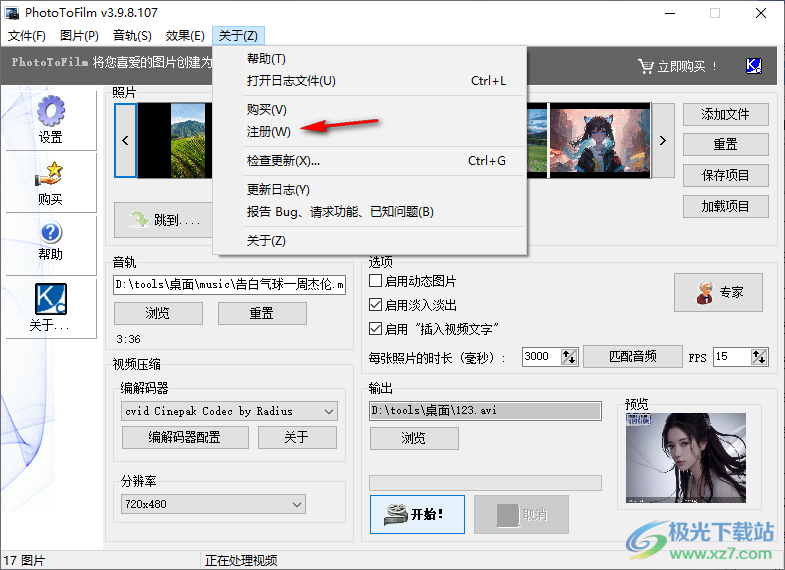Screen dimensions: 785x570
Task: Open the Settings gear icon in sidebar
Action: [51, 111]
